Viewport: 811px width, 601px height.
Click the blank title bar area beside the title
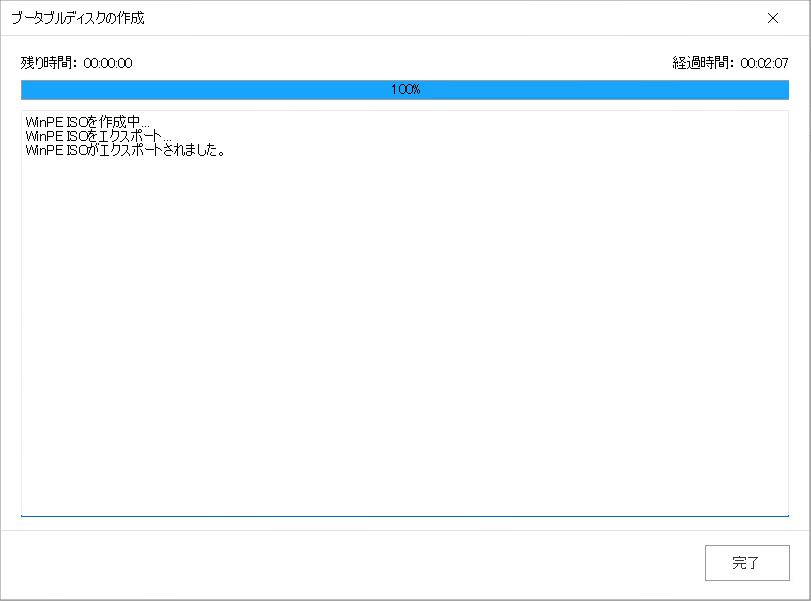(x=450, y=18)
